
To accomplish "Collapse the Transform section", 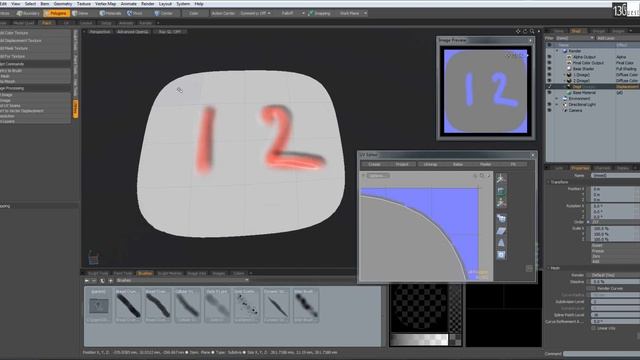I will click(x=549, y=182).
